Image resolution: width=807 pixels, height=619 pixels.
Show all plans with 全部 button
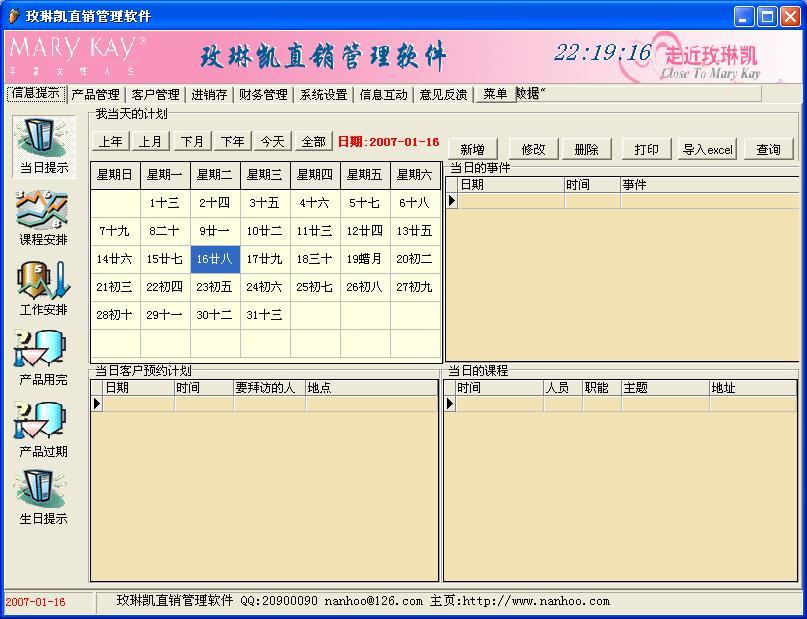pos(314,141)
